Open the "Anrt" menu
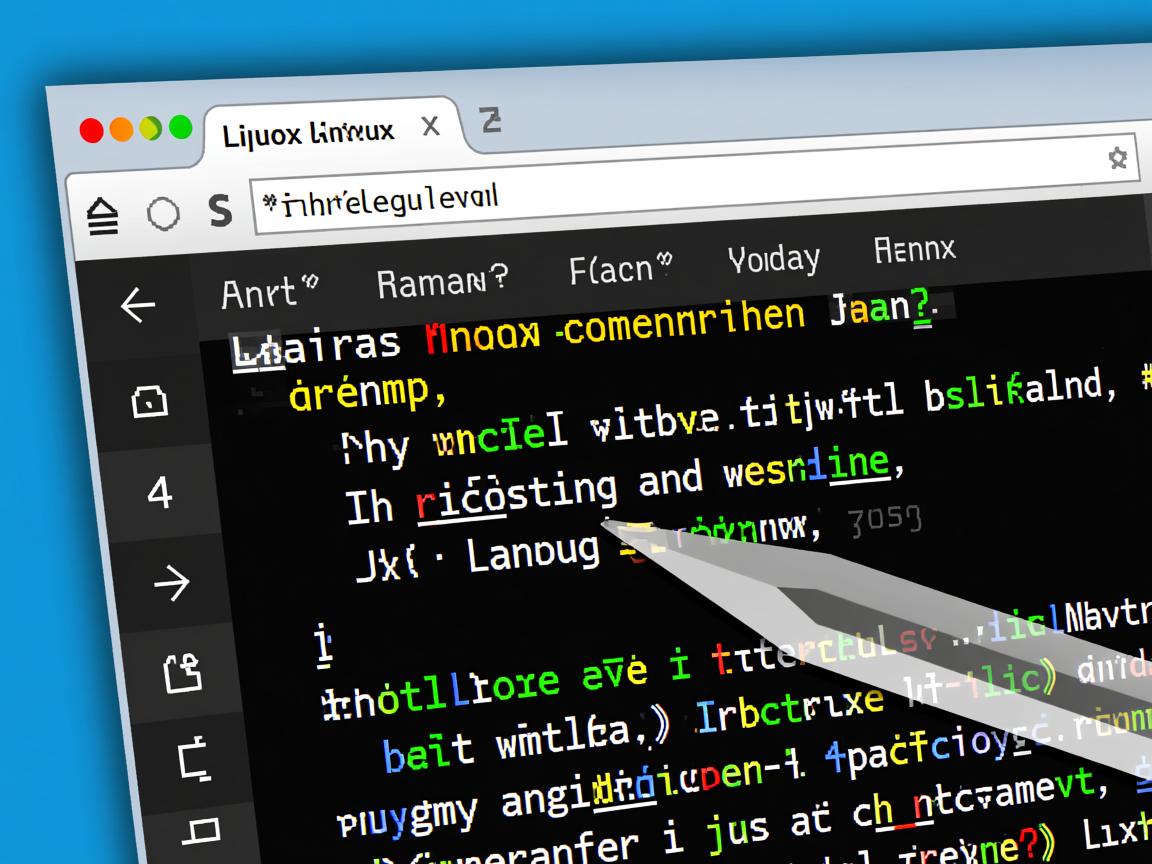 268,293
